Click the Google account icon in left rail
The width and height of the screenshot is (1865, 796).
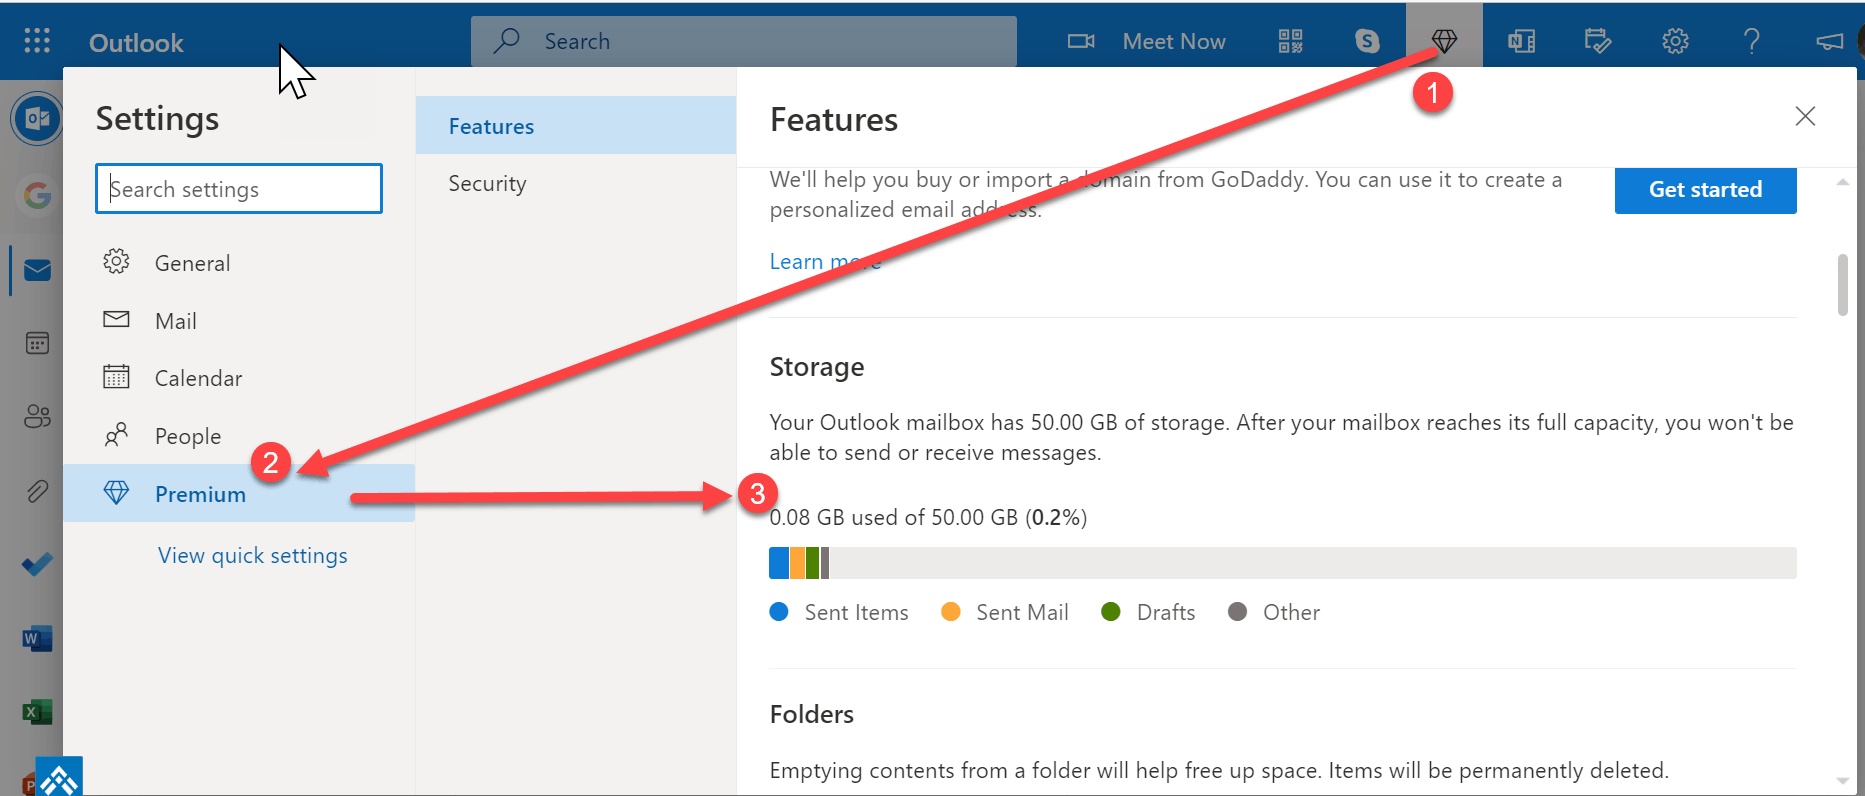coord(37,195)
